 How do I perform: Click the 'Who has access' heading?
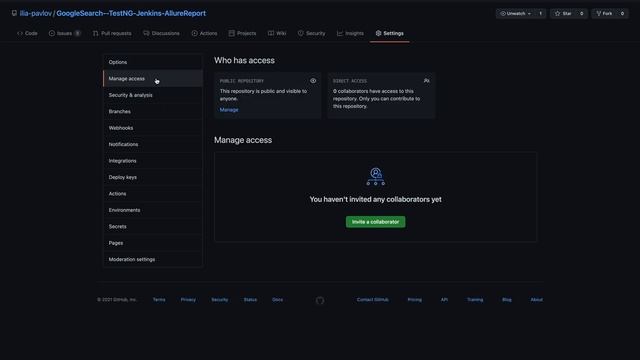click(x=244, y=60)
